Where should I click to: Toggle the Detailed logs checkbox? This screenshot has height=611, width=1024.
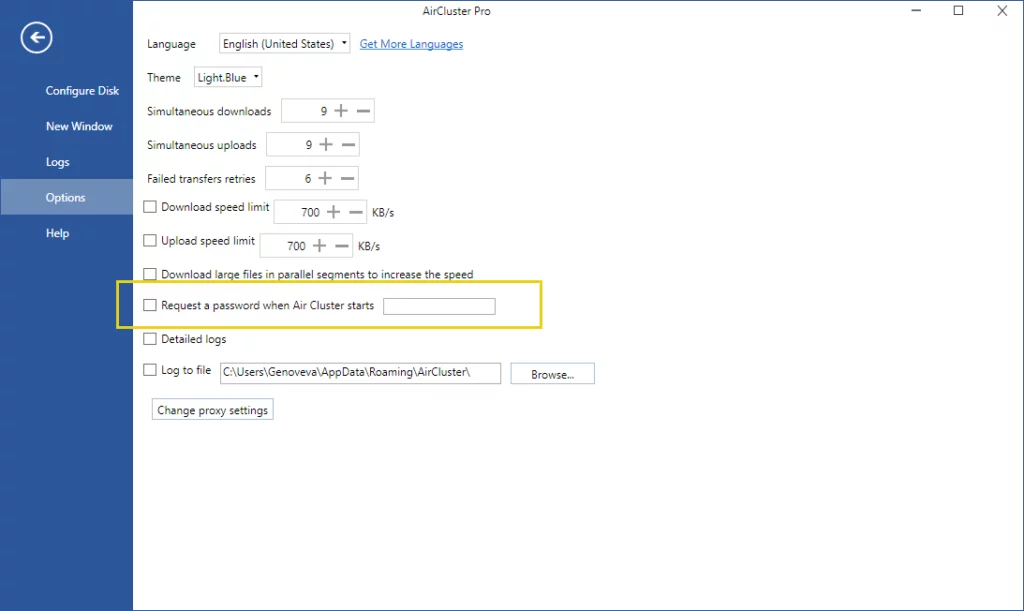(x=151, y=339)
